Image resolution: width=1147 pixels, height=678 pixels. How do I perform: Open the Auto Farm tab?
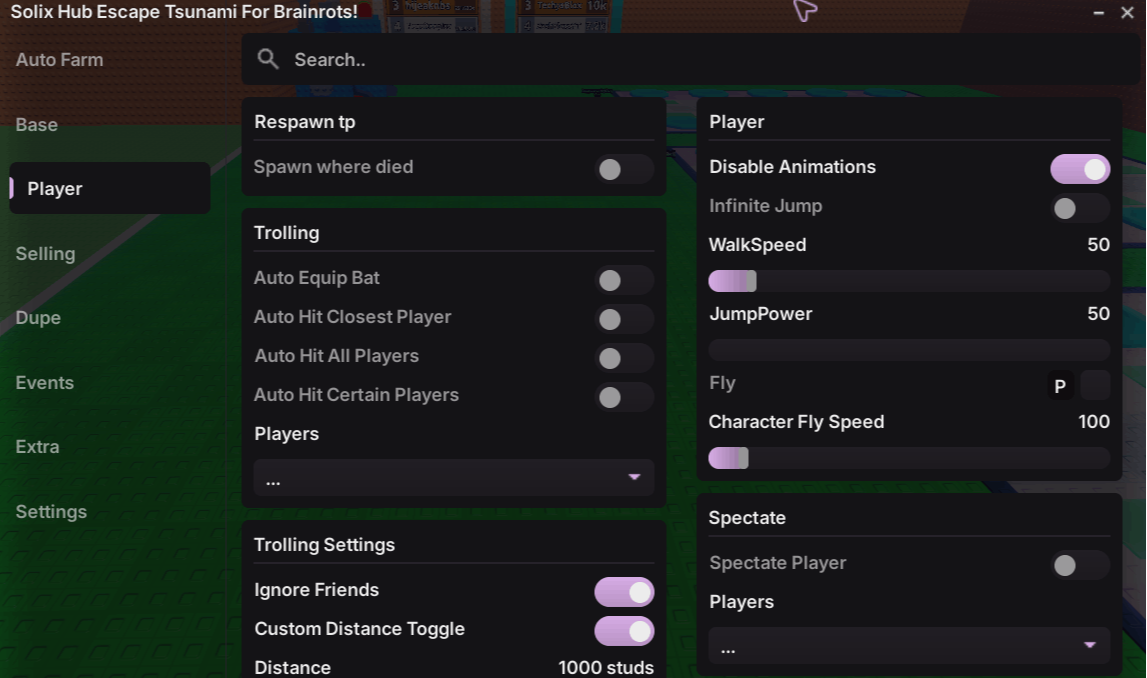(60, 60)
